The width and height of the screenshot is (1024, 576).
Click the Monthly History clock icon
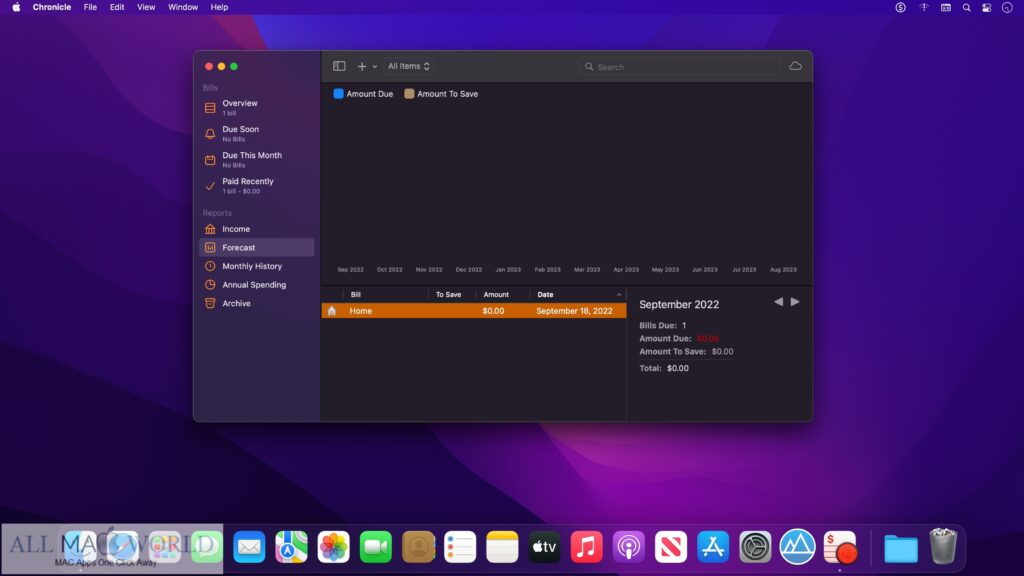pos(210,266)
